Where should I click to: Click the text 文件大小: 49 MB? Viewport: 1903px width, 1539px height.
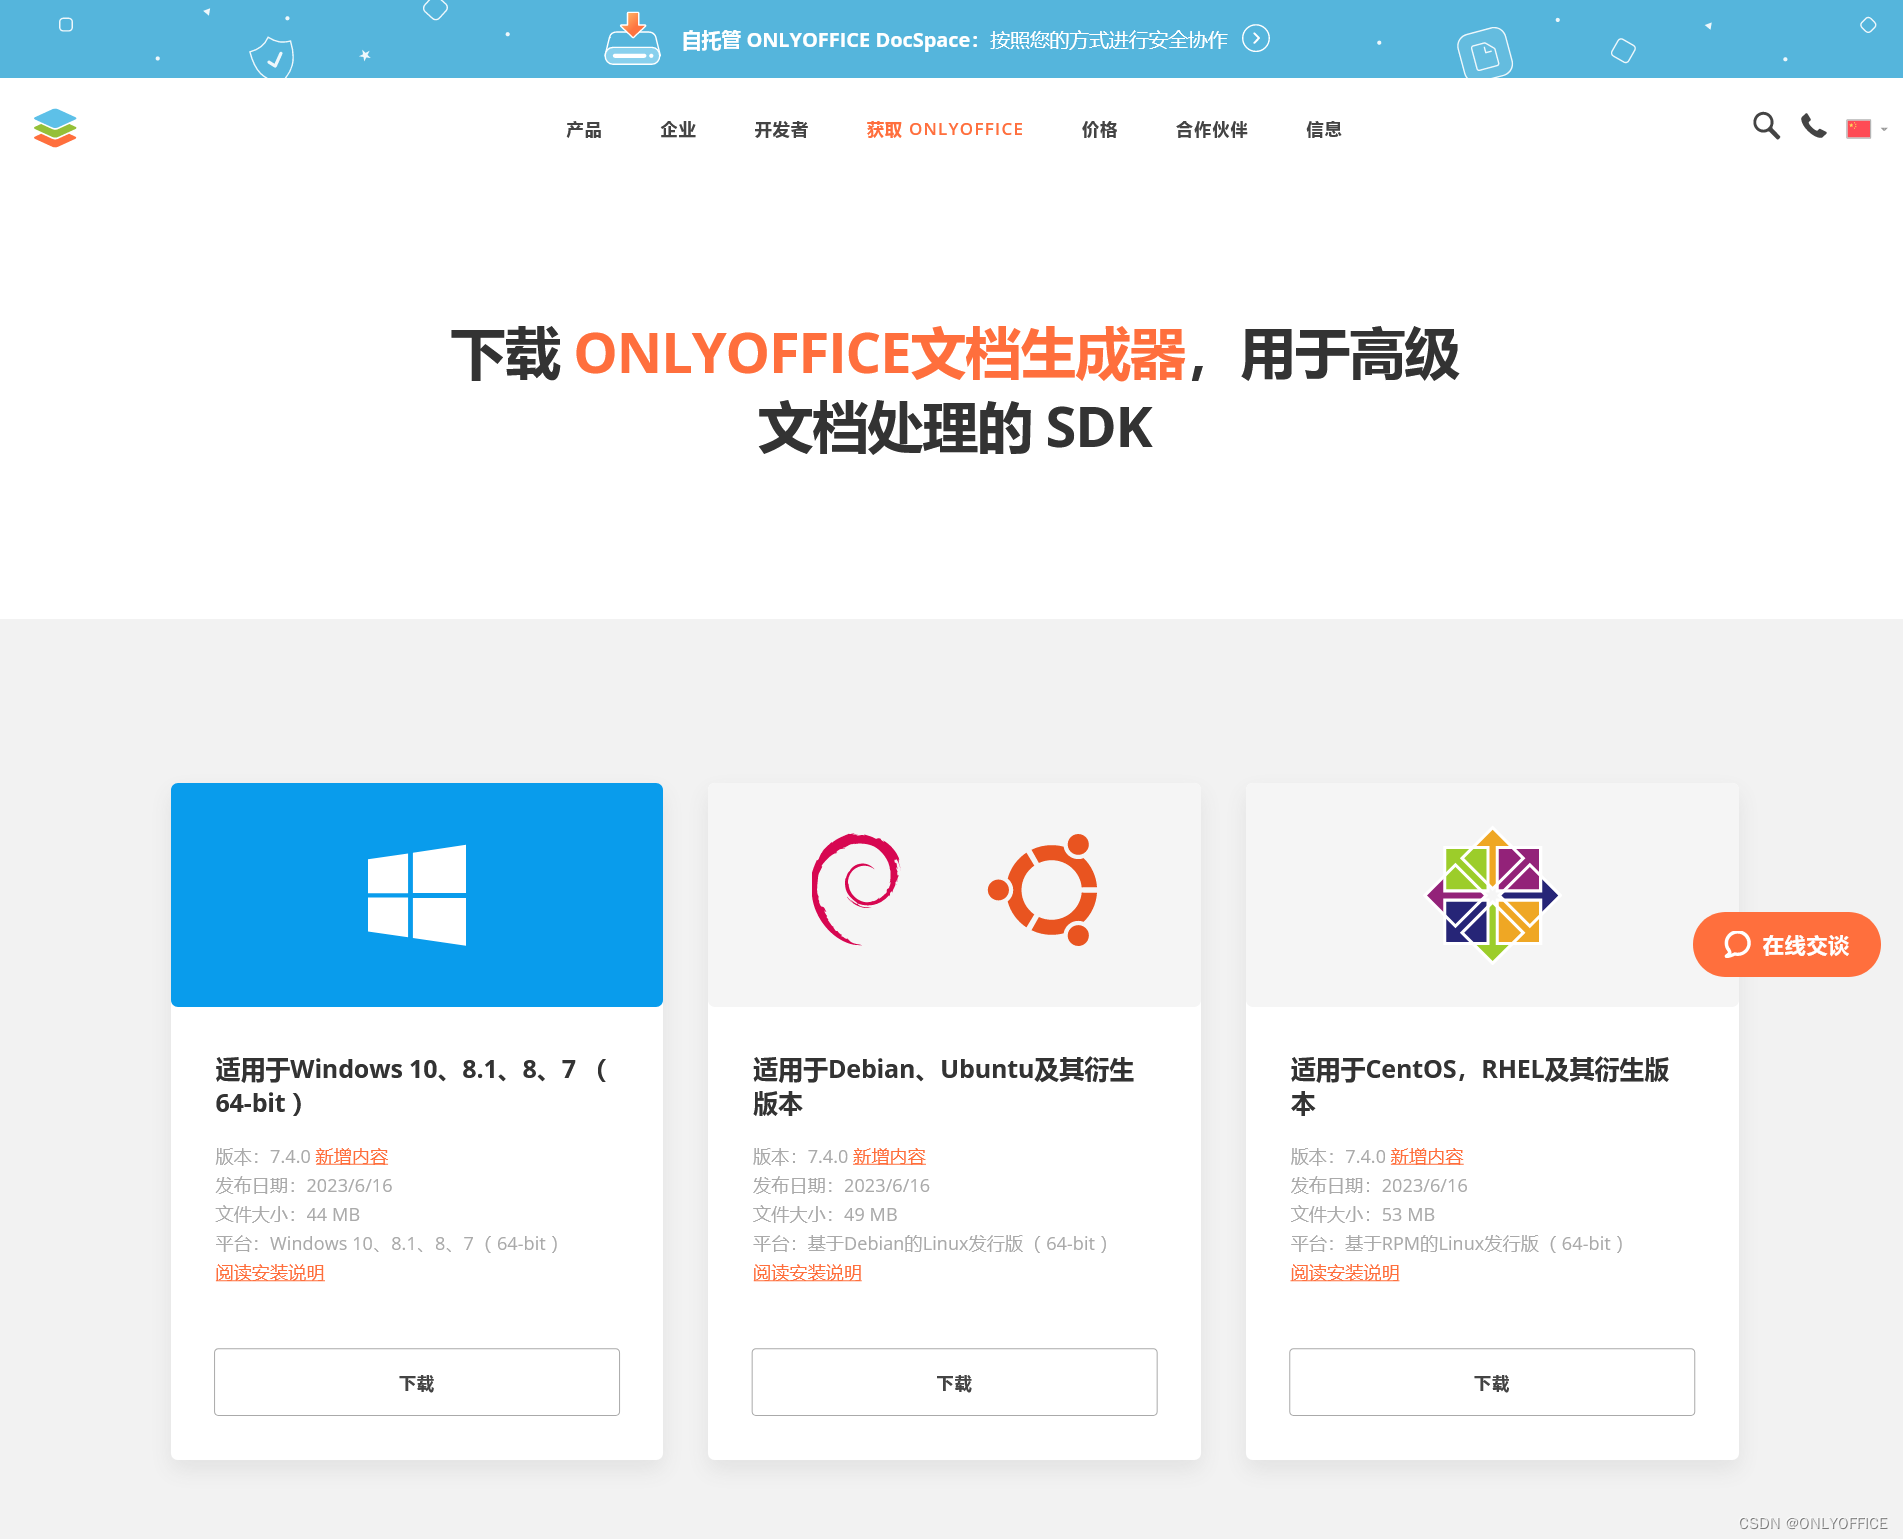825,1214
